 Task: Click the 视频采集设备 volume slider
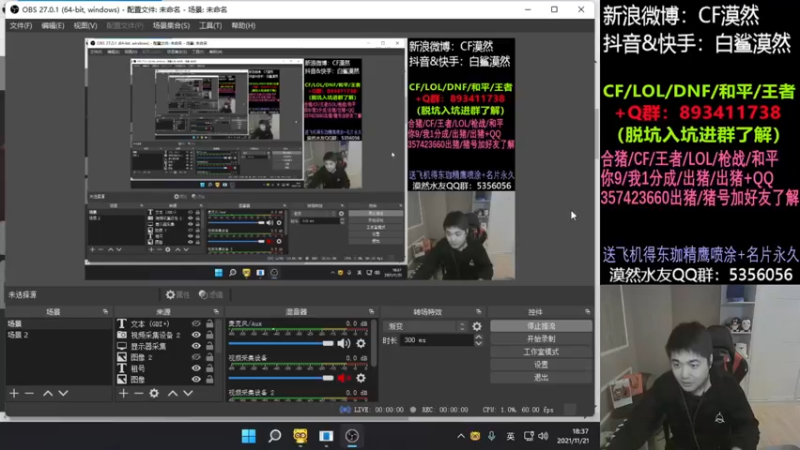coord(281,378)
